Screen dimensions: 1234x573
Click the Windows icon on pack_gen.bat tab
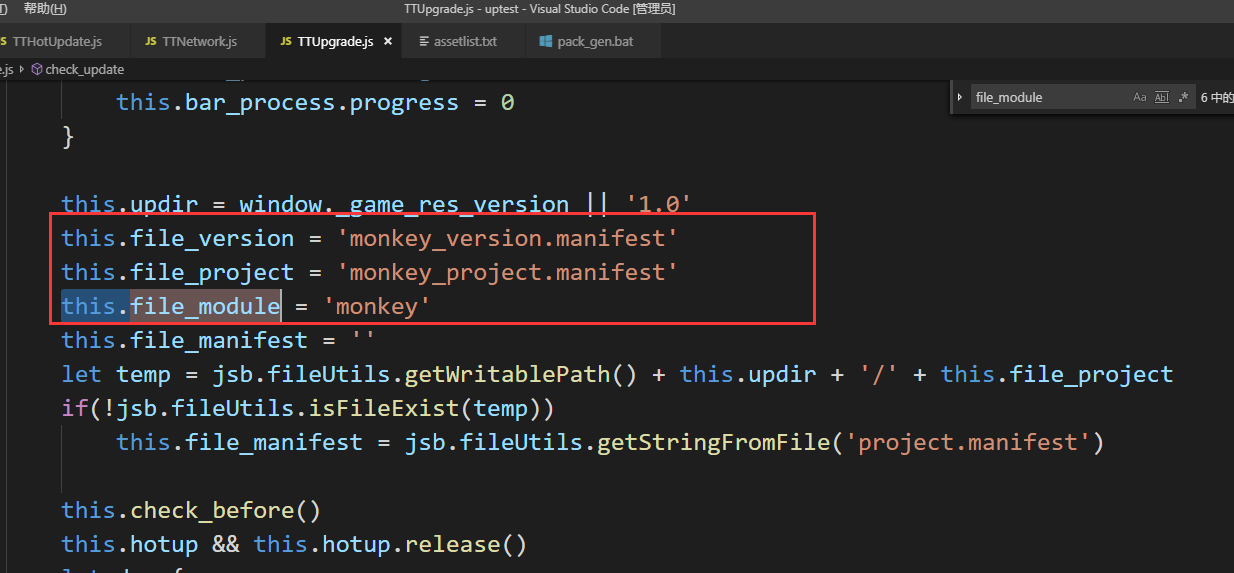[x=546, y=42]
